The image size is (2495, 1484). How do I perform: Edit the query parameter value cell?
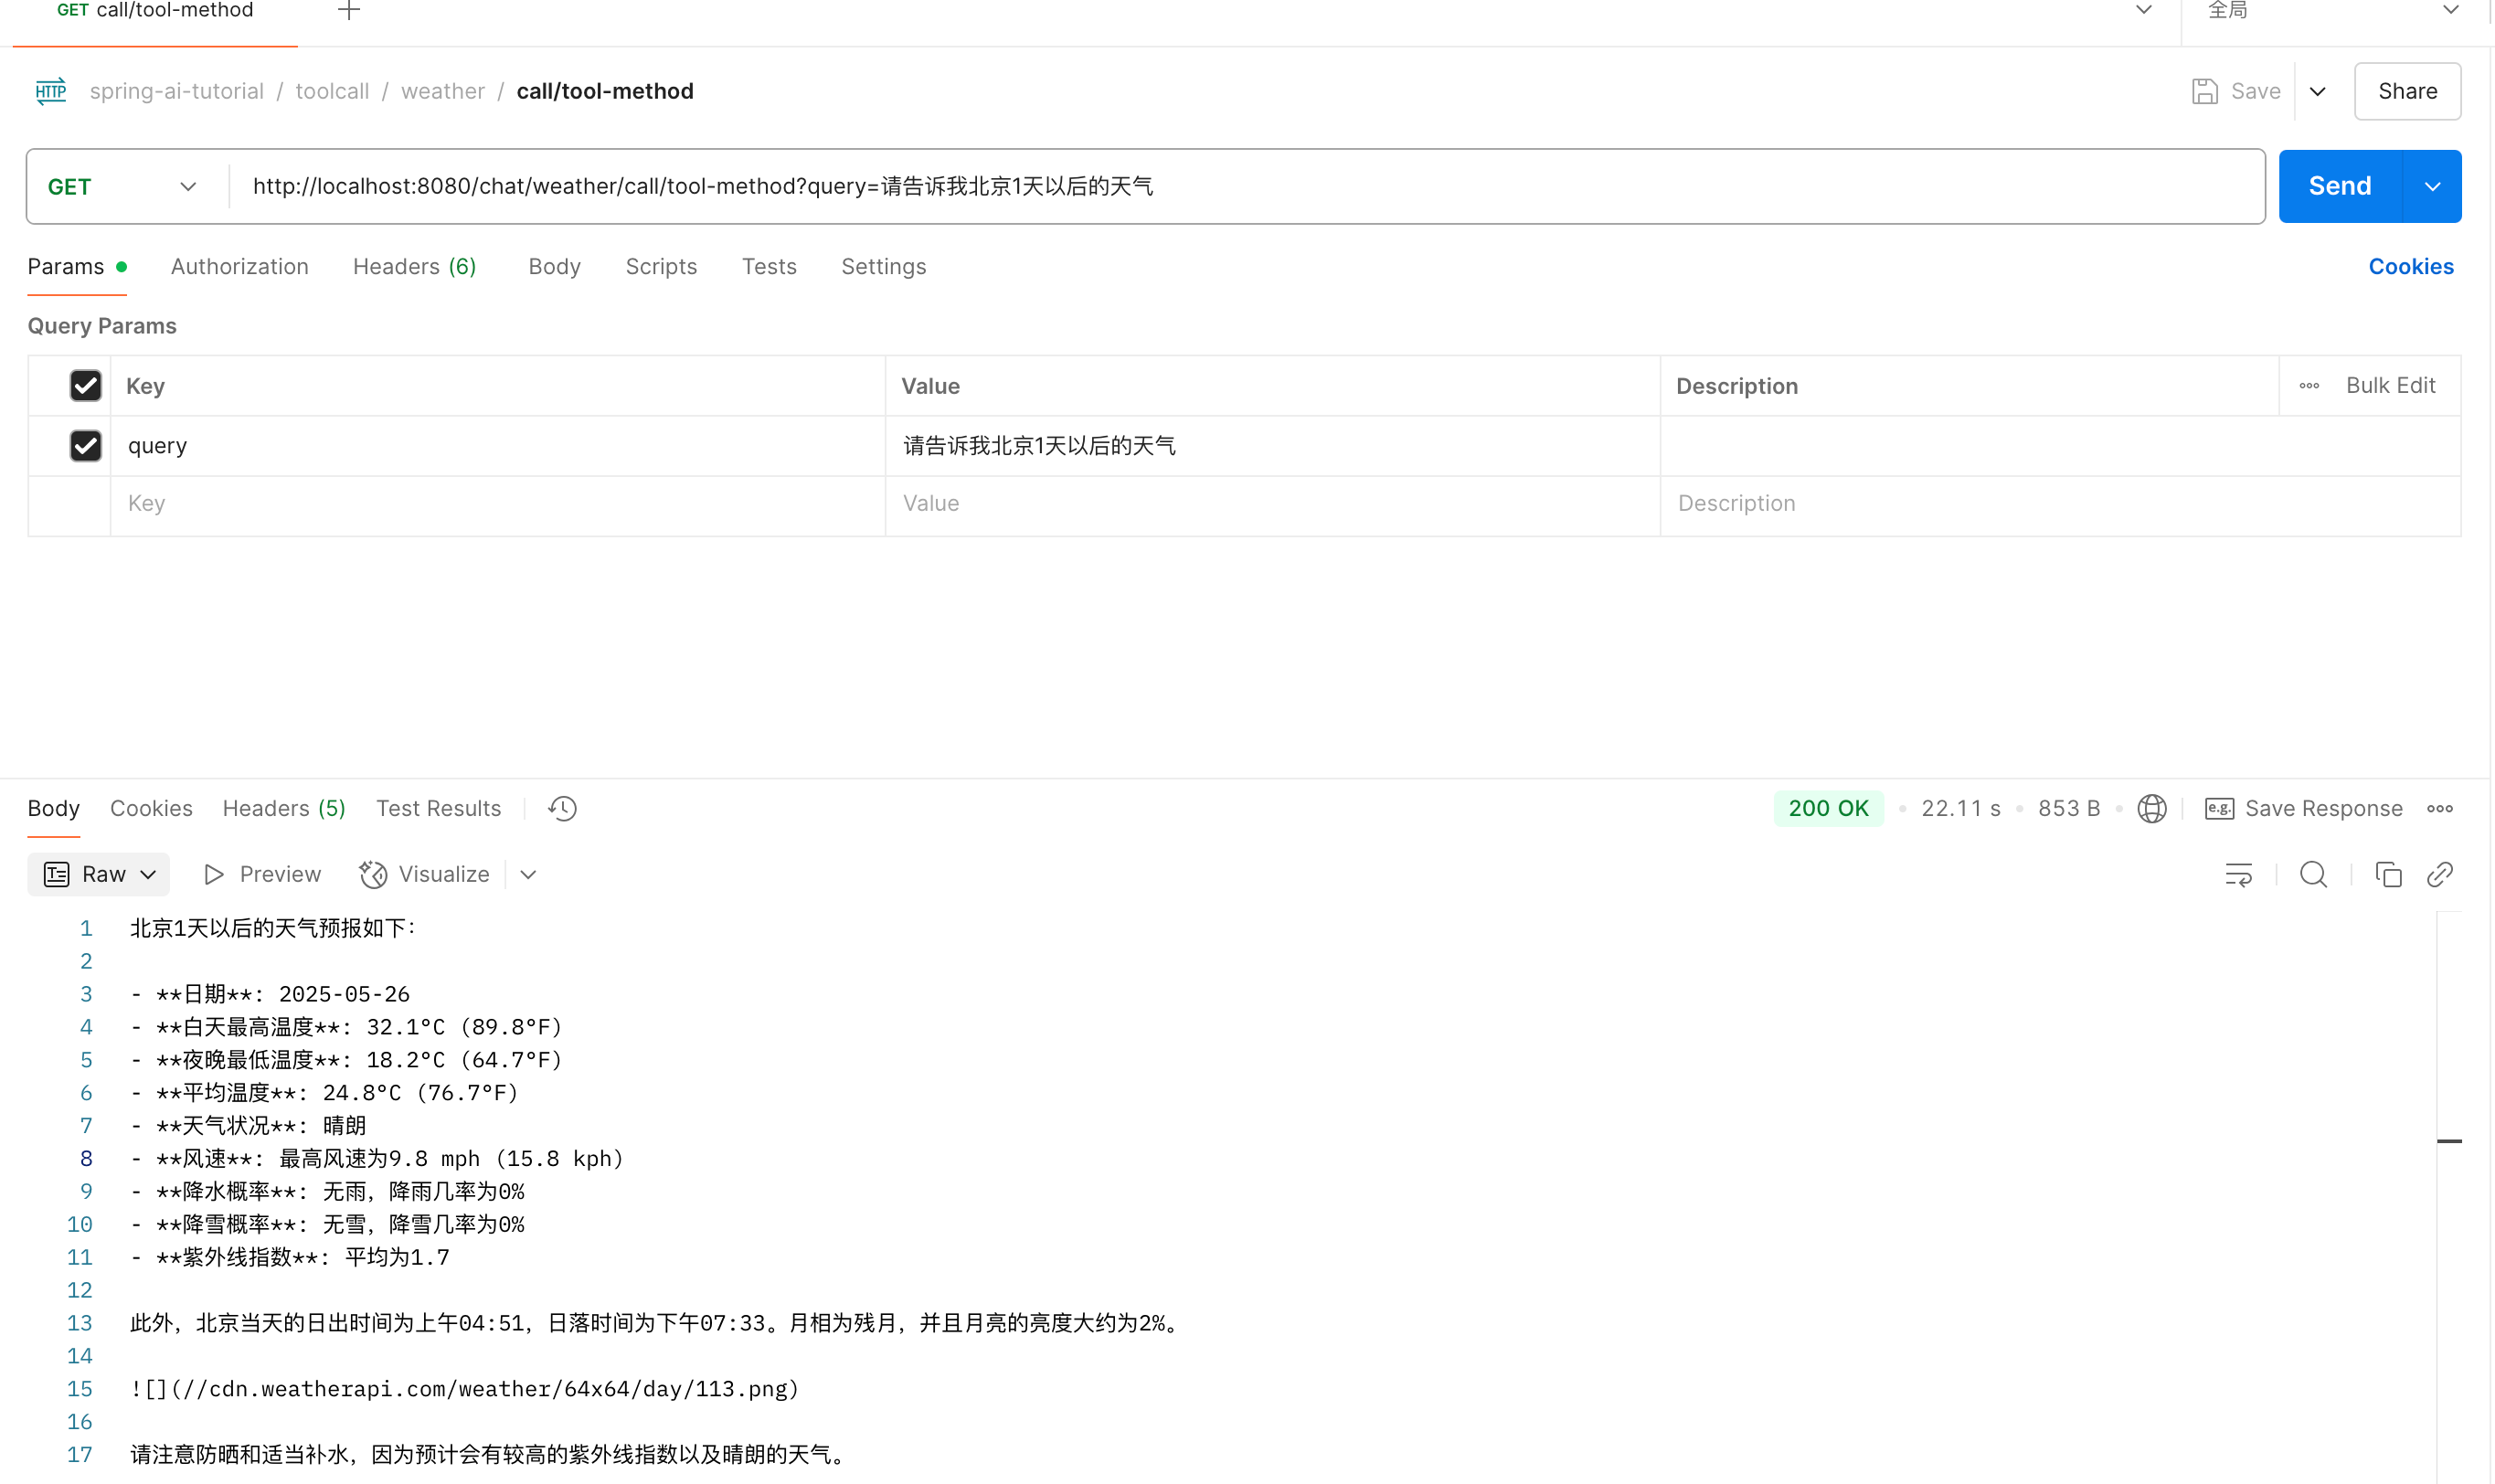pyautogui.click(x=1272, y=446)
